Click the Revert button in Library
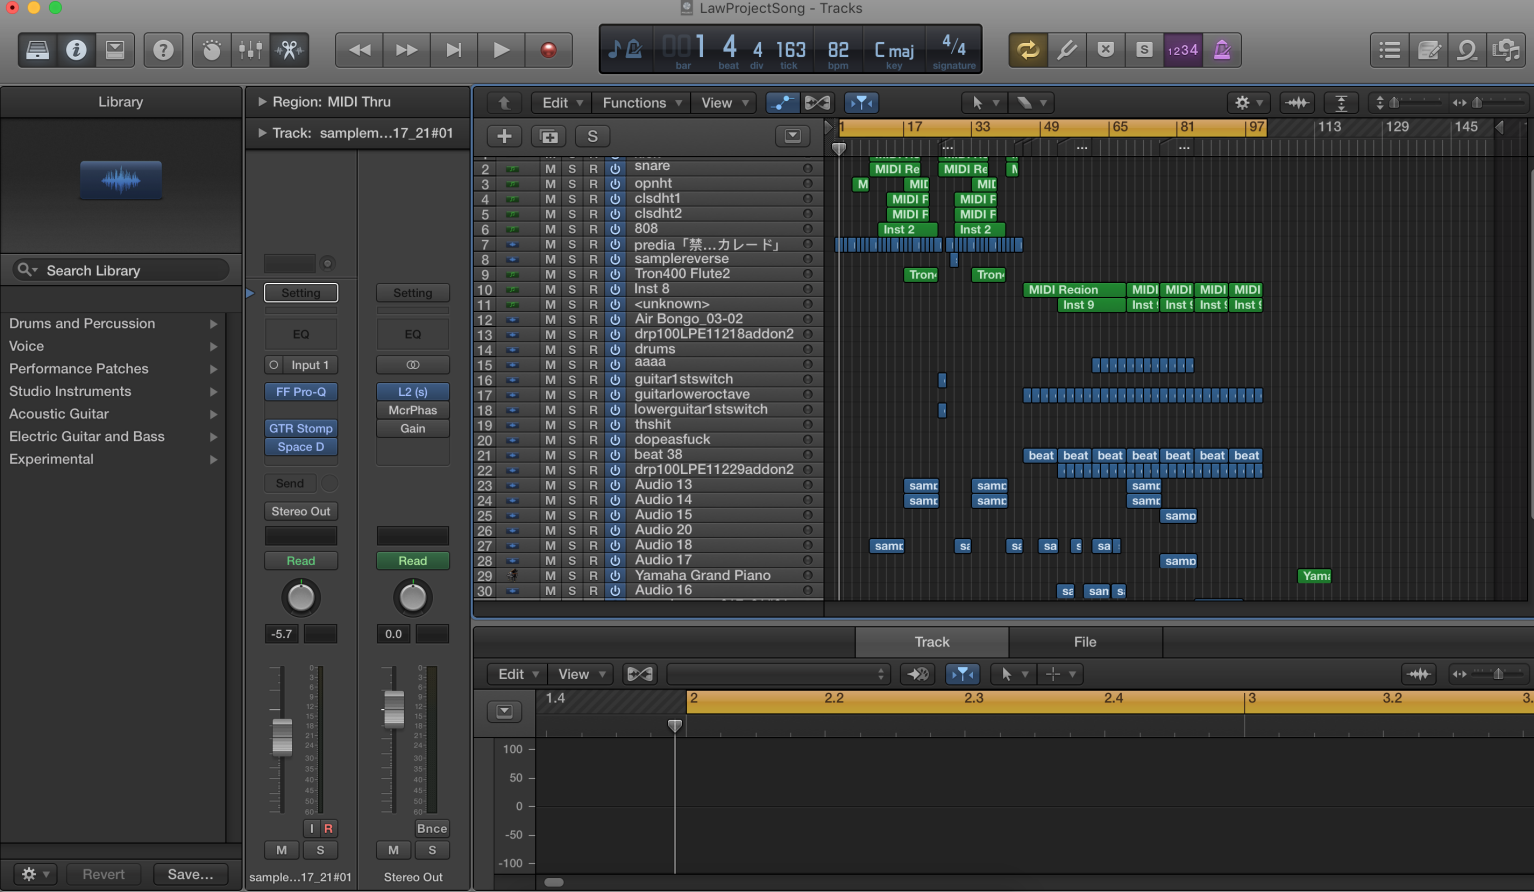The image size is (1534, 892). coord(104,874)
